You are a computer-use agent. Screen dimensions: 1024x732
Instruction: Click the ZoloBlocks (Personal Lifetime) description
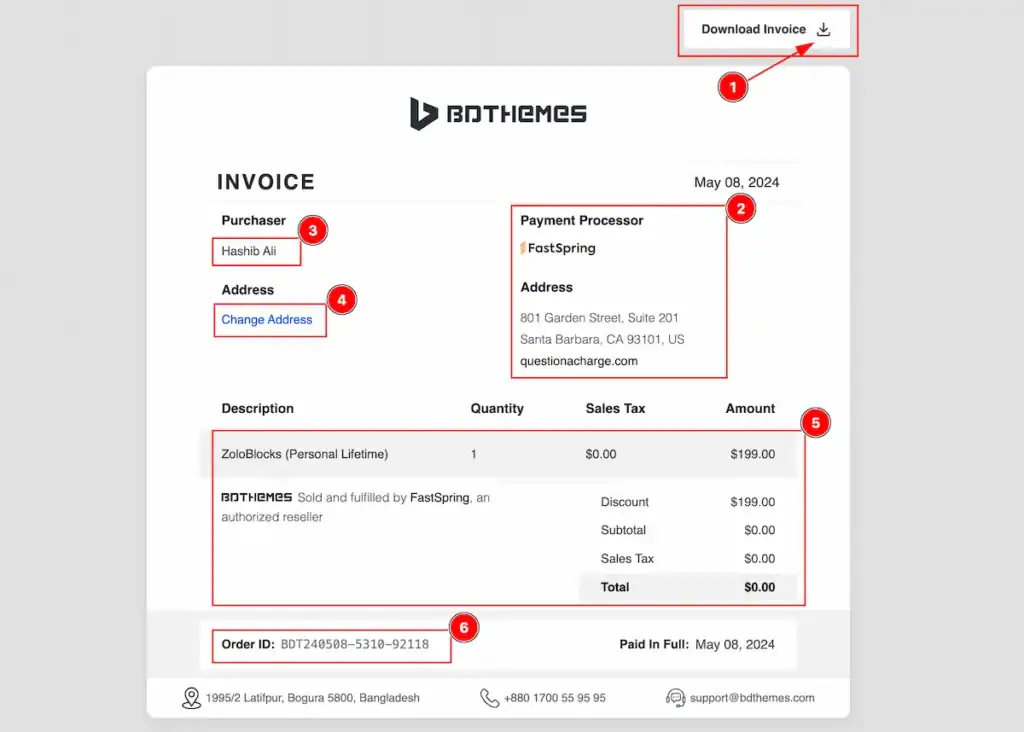click(304, 454)
